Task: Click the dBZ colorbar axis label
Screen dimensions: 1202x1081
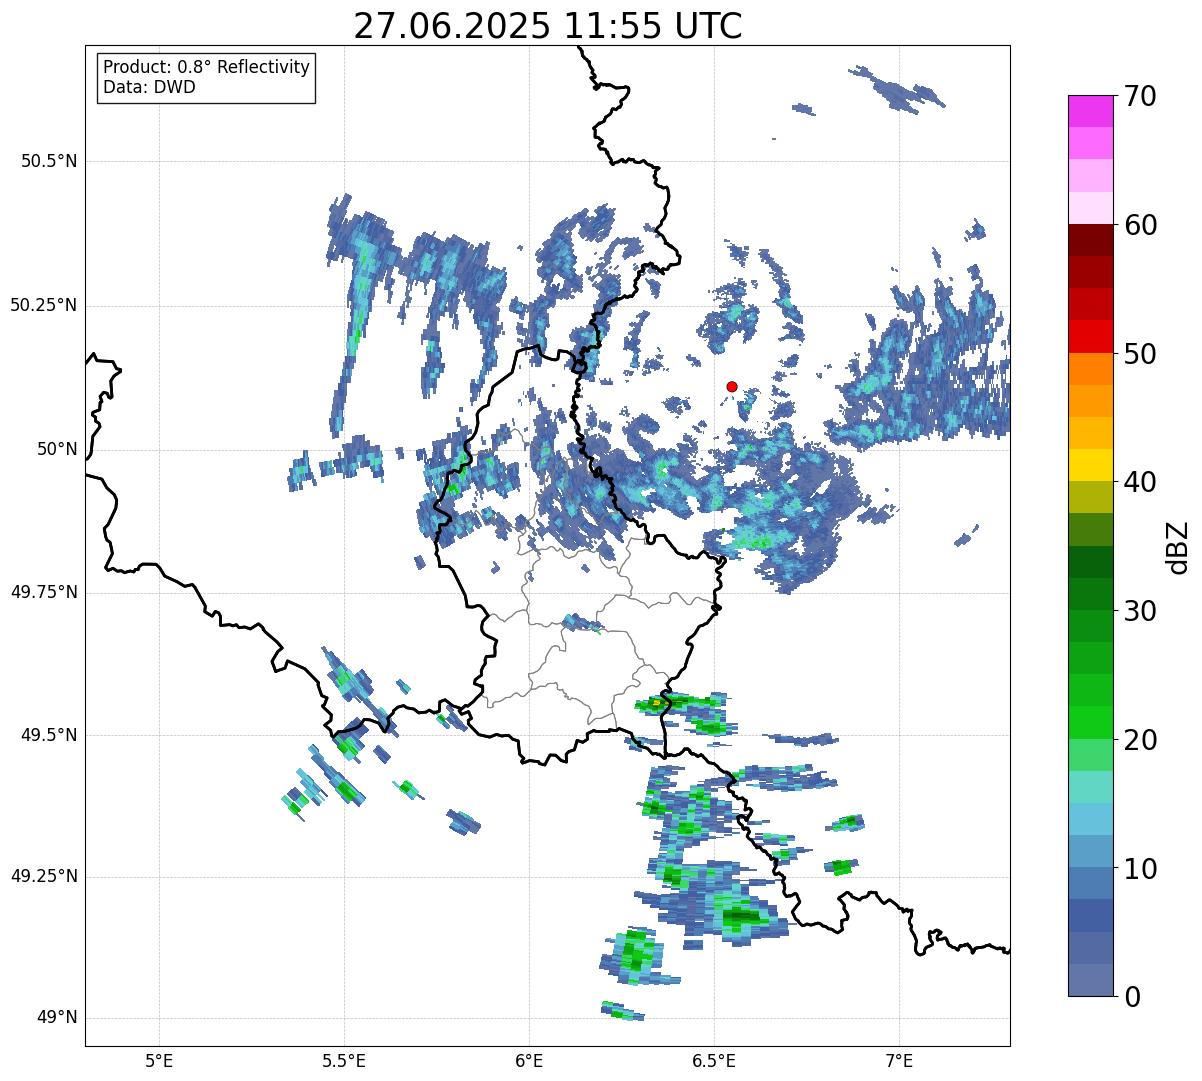Action: (x=1178, y=546)
